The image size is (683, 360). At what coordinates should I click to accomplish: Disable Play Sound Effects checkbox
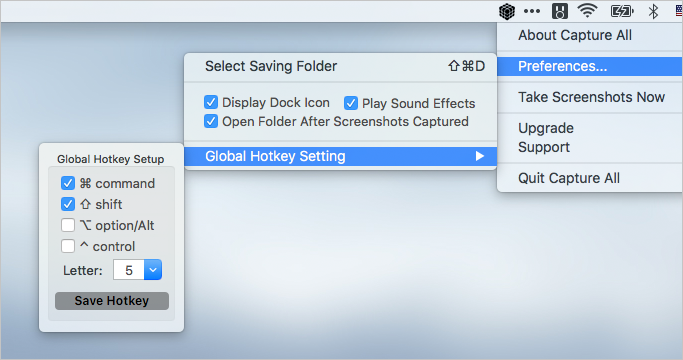351,103
